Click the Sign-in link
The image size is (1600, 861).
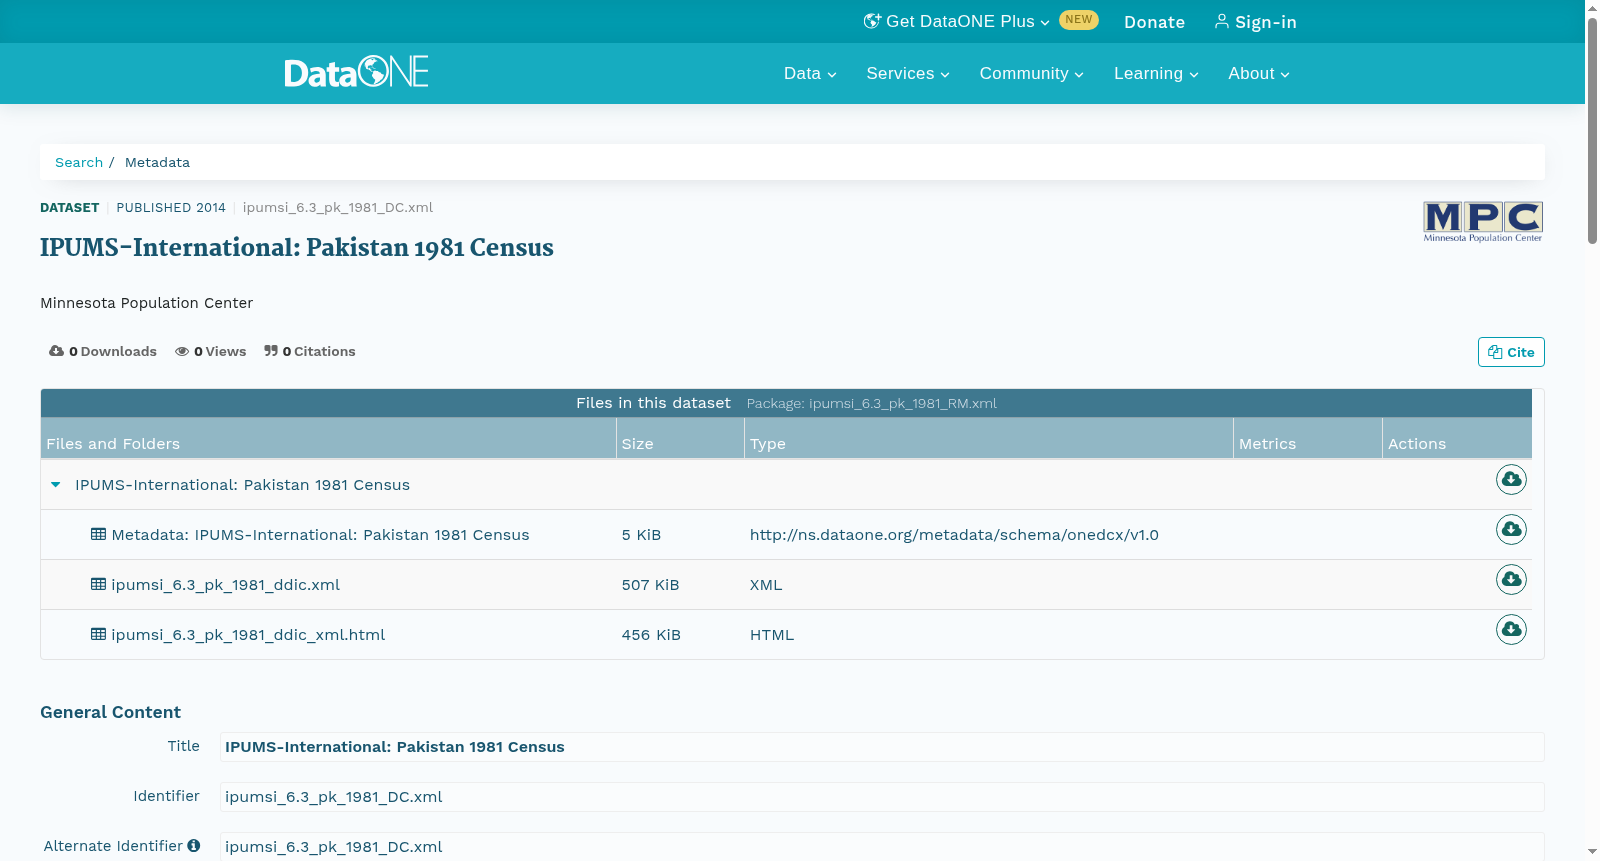(x=1255, y=22)
